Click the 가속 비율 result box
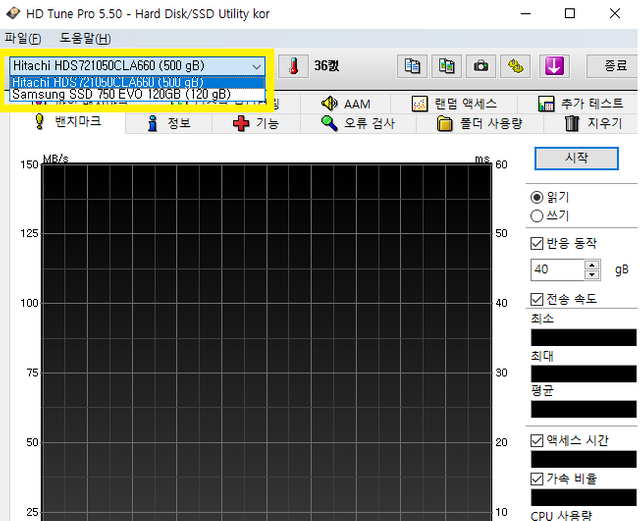 584,498
